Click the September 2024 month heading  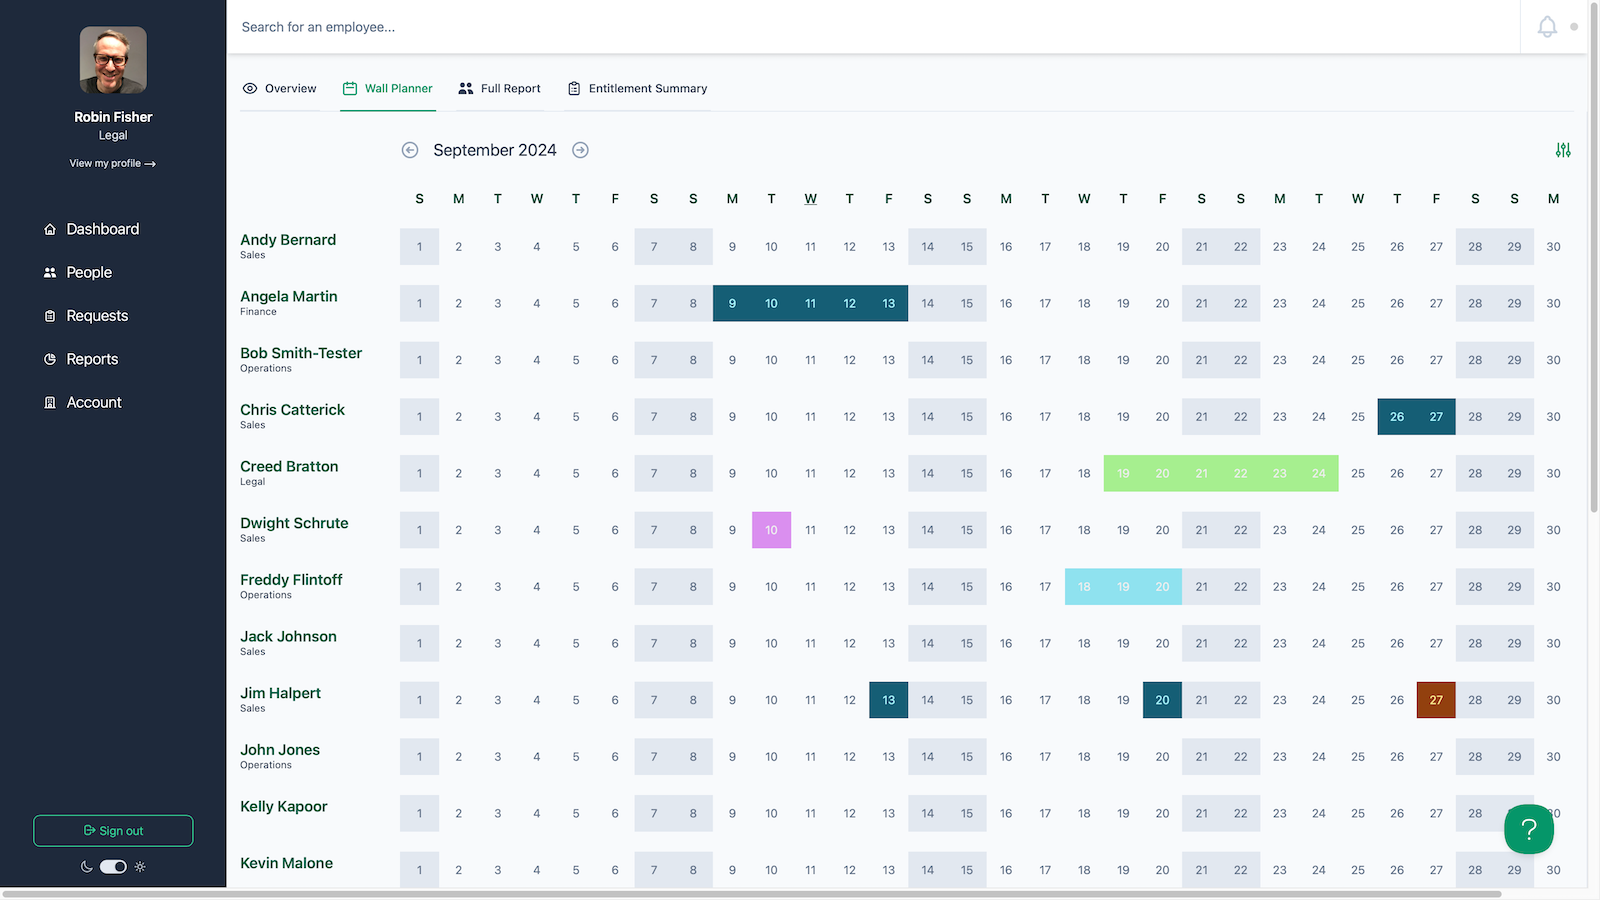495,150
